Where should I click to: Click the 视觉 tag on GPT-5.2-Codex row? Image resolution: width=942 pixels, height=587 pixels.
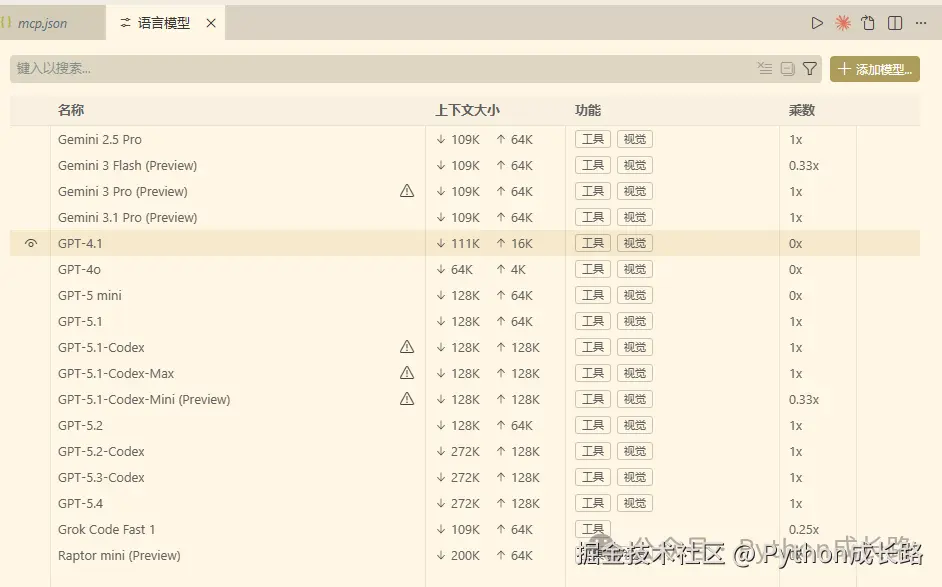coord(635,451)
